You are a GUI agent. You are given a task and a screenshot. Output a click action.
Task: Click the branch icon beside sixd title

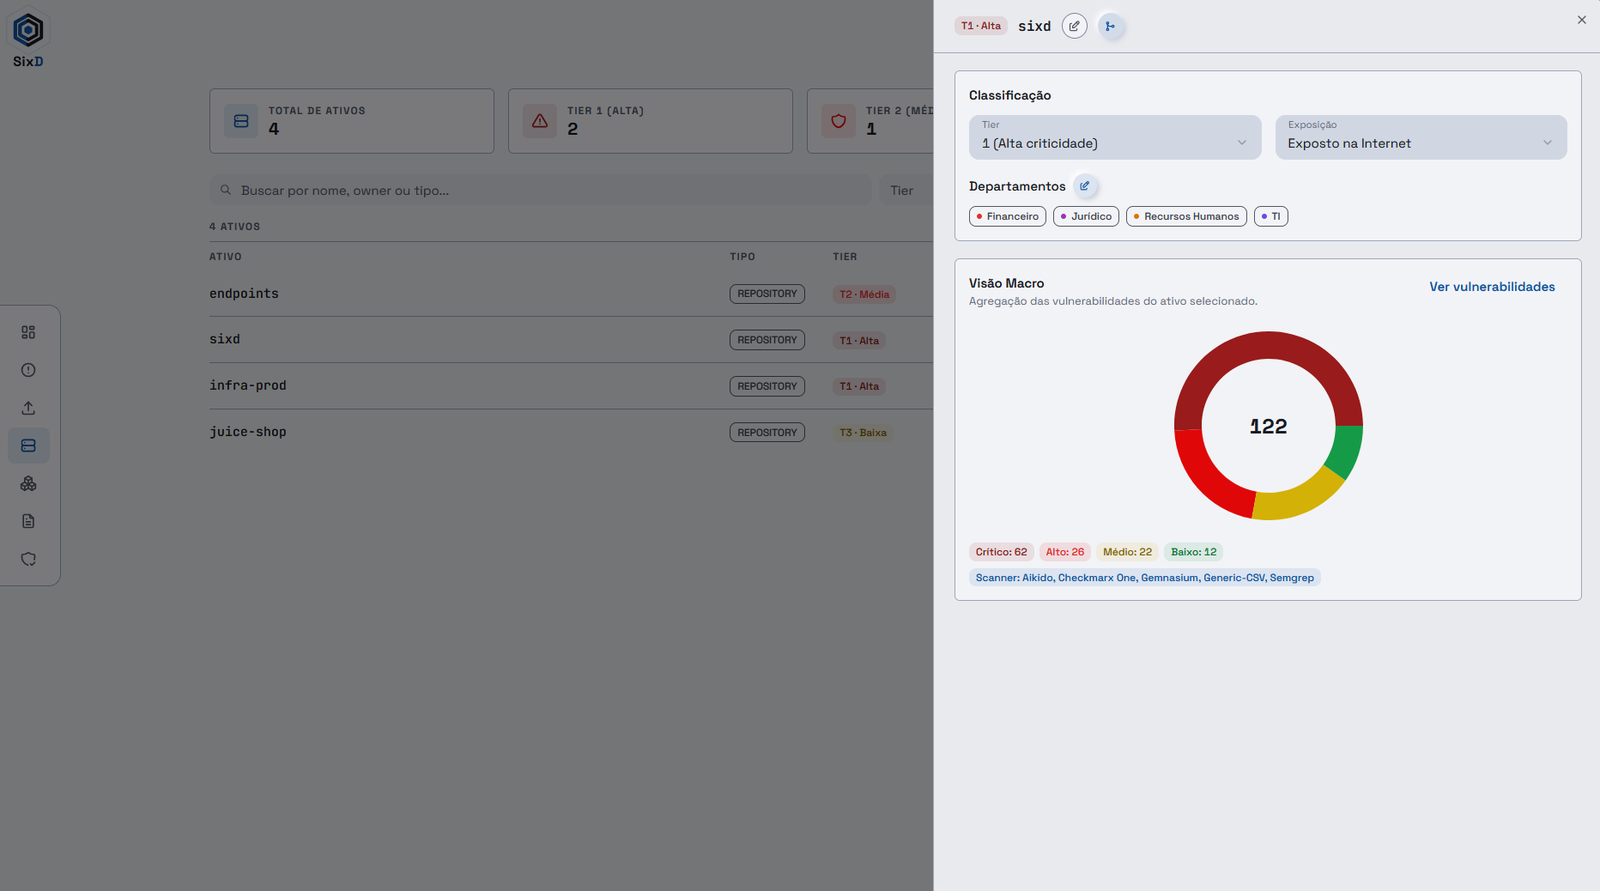(x=1110, y=26)
